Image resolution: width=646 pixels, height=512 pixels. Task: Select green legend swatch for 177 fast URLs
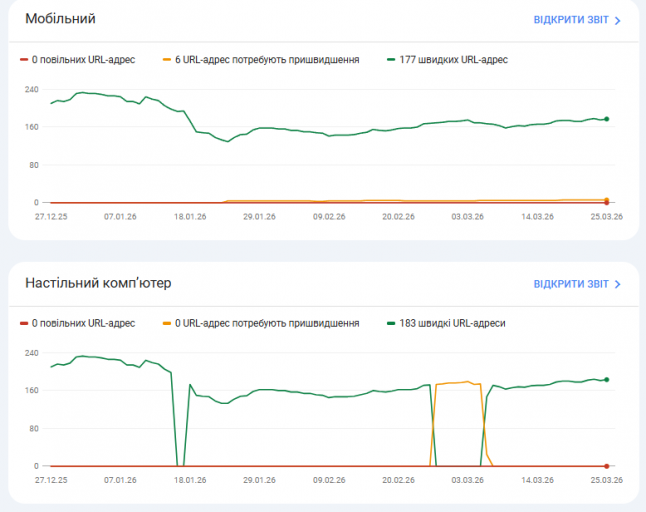click(391, 60)
